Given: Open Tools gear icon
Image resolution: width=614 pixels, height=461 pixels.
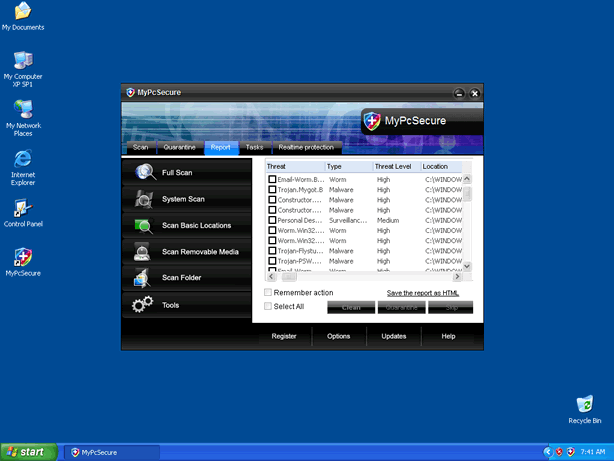Looking at the screenshot, I should point(143,305).
